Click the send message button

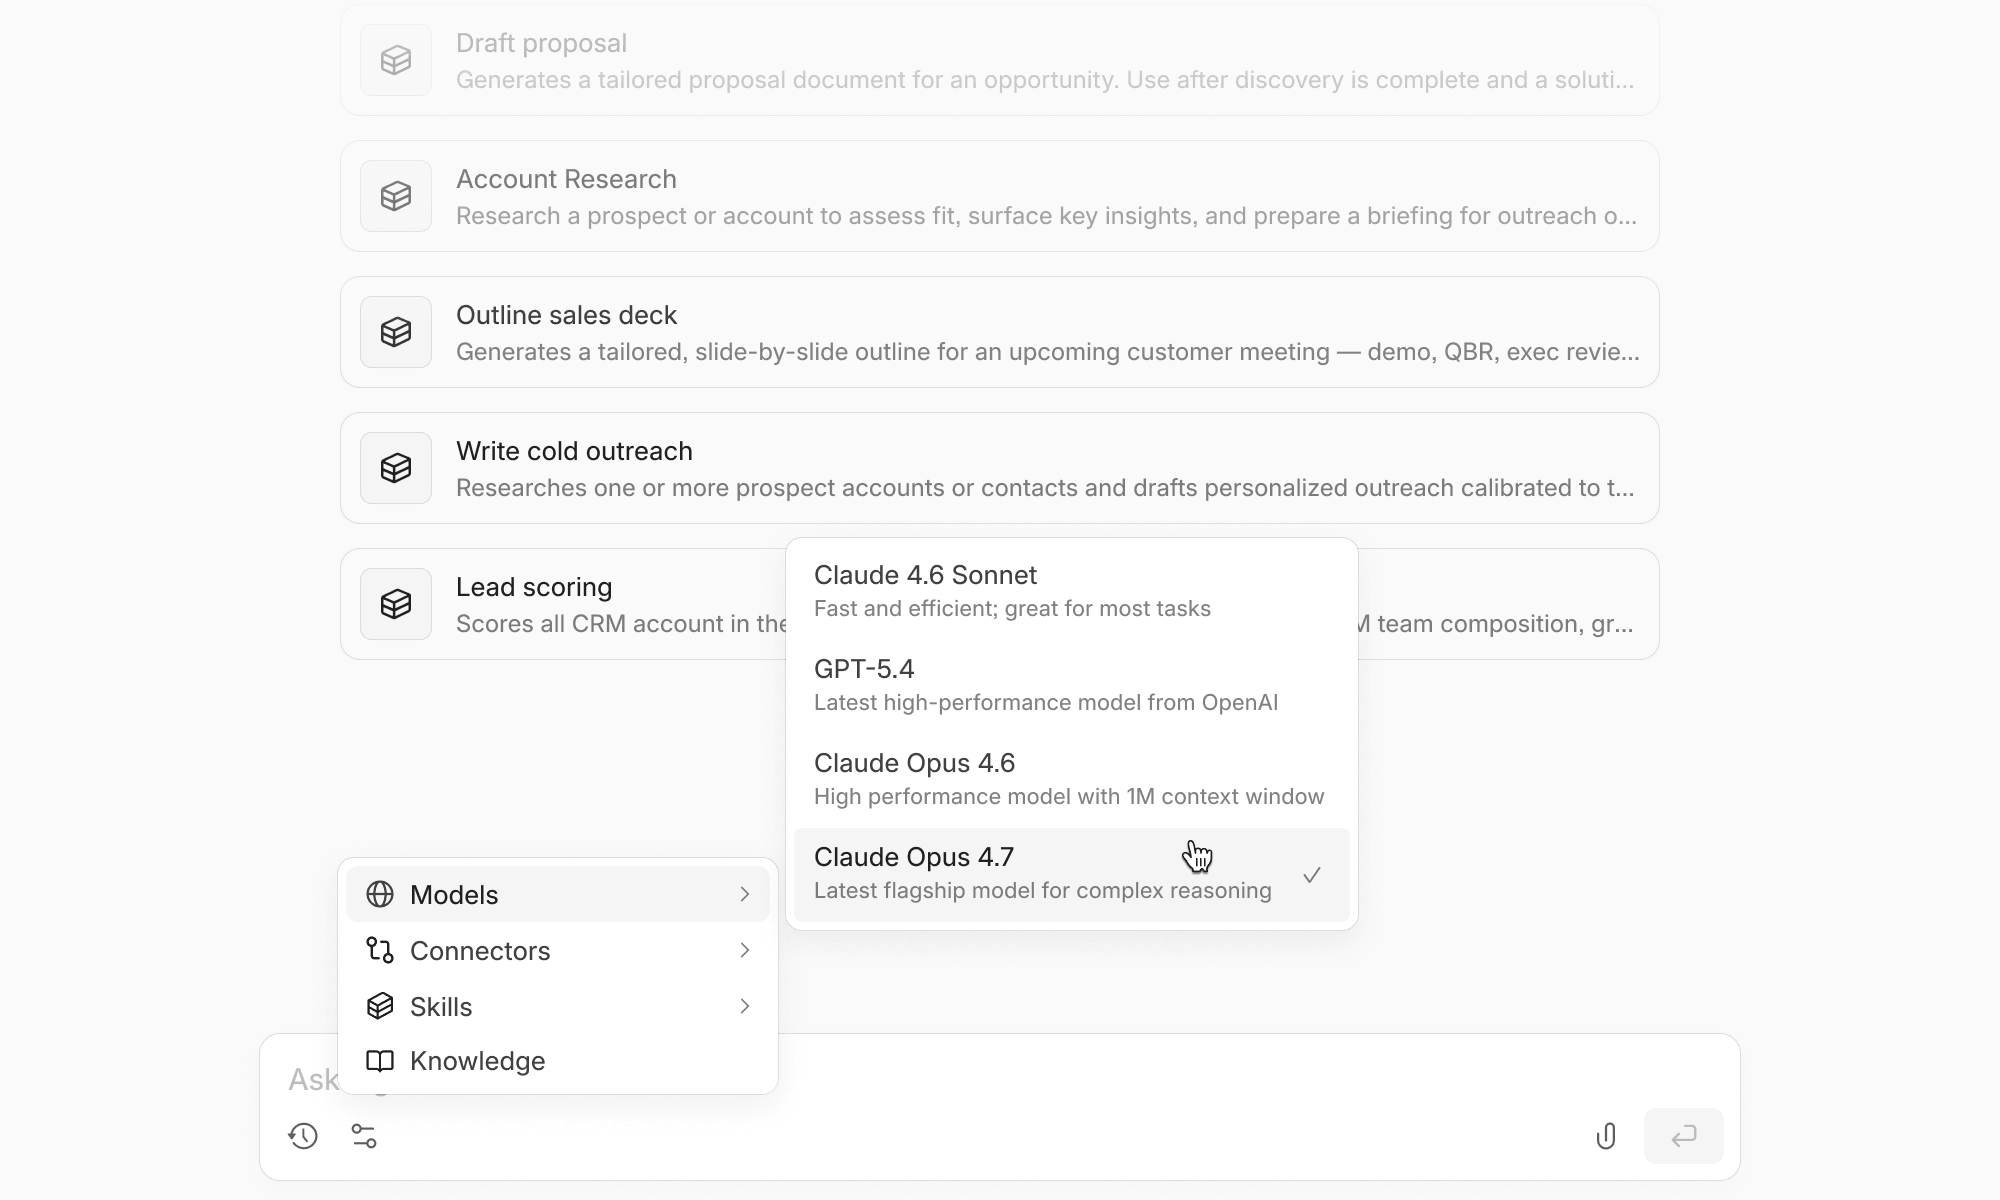1685,1136
